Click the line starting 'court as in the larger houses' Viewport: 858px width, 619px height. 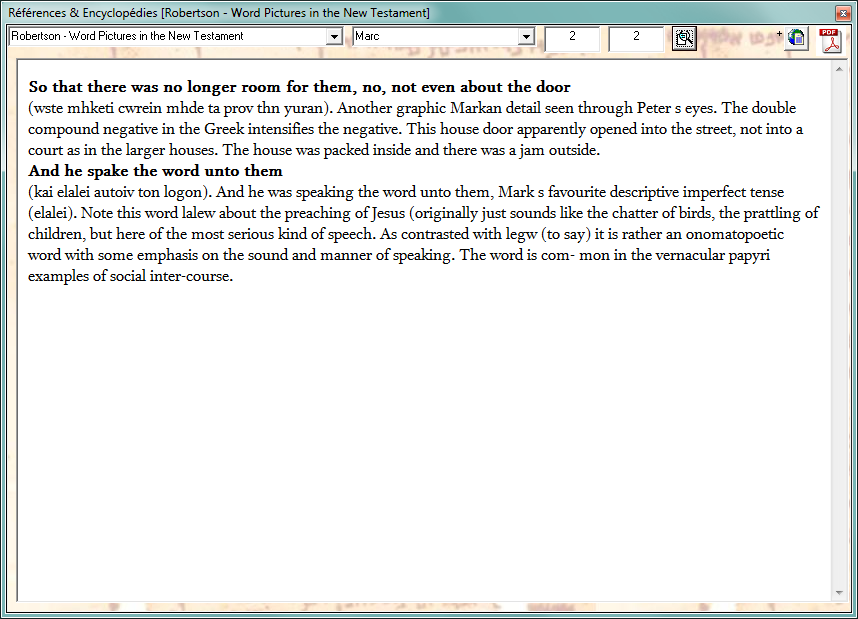[314, 150]
